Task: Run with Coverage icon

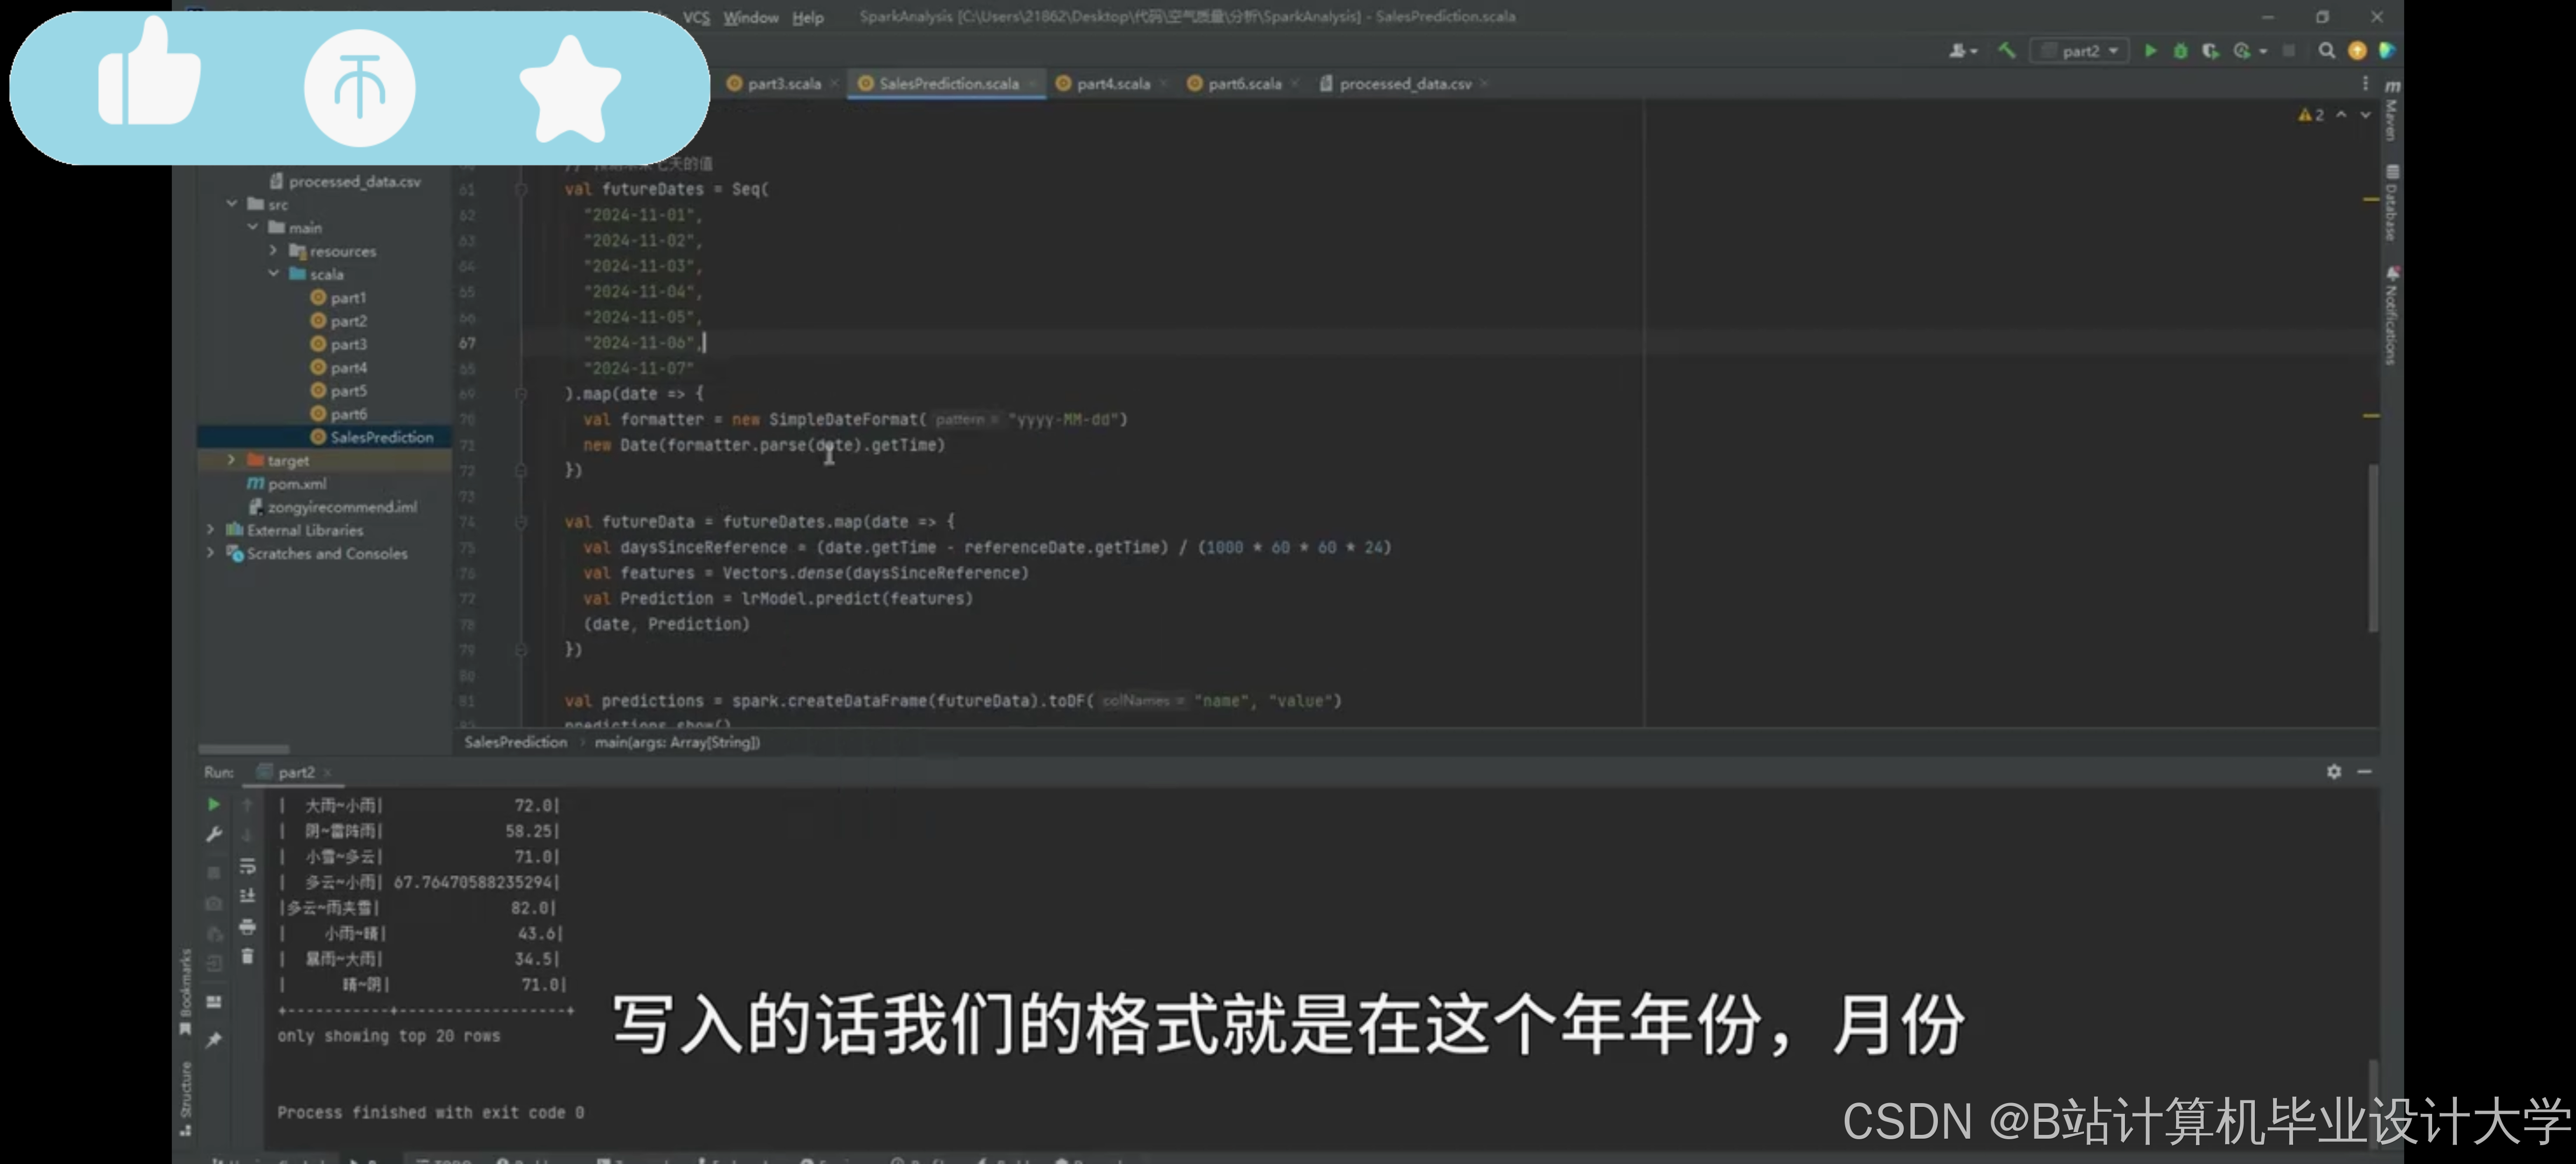Action: coord(2210,51)
